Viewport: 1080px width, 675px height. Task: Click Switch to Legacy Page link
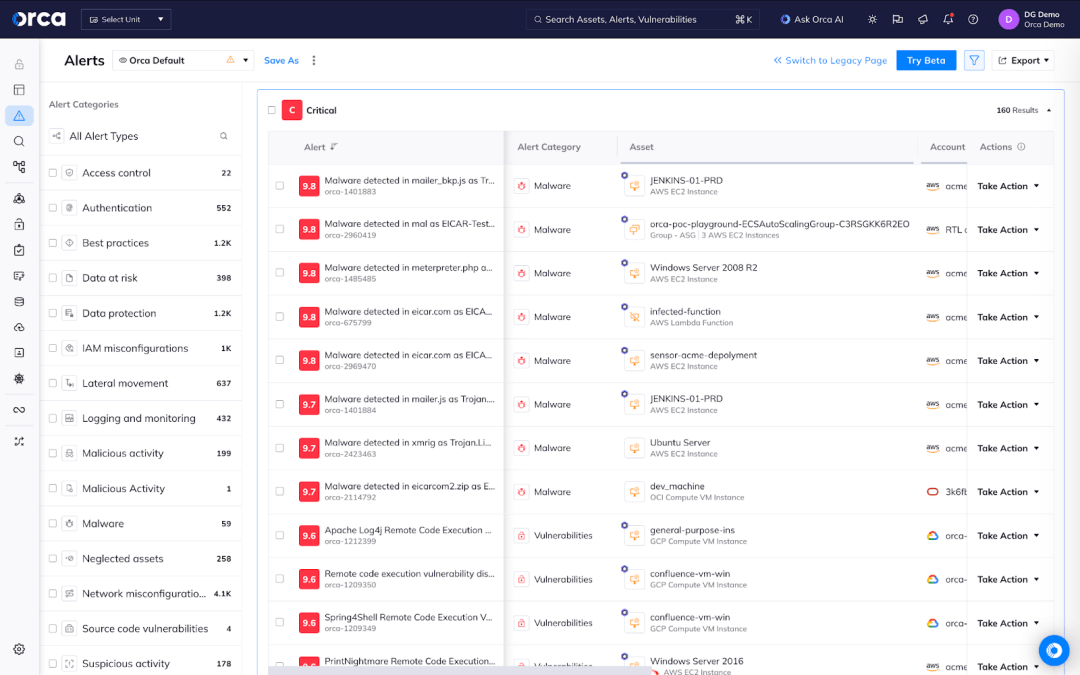tap(830, 60)
